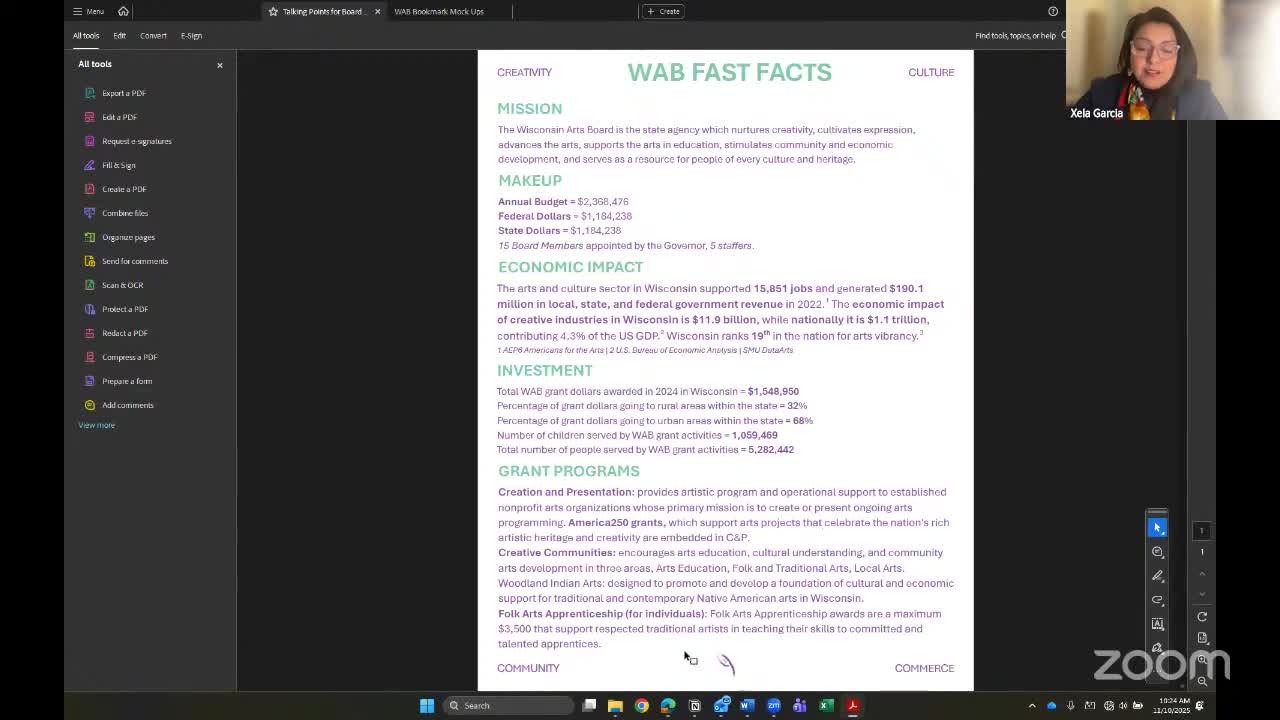The width and height of the screenshot is (1280, 720).
Task: Open Scan & OCR tool
Action: coord(114,285)
